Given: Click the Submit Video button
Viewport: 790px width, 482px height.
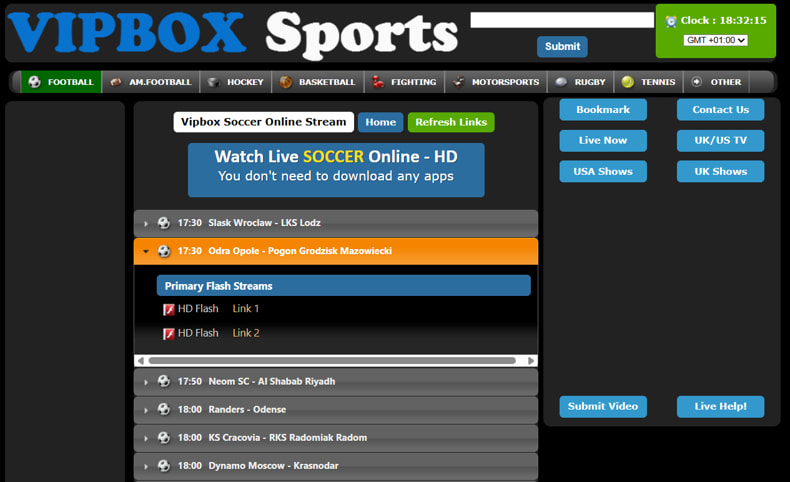Looking at the screenshot, I should [x=603, y=406].
